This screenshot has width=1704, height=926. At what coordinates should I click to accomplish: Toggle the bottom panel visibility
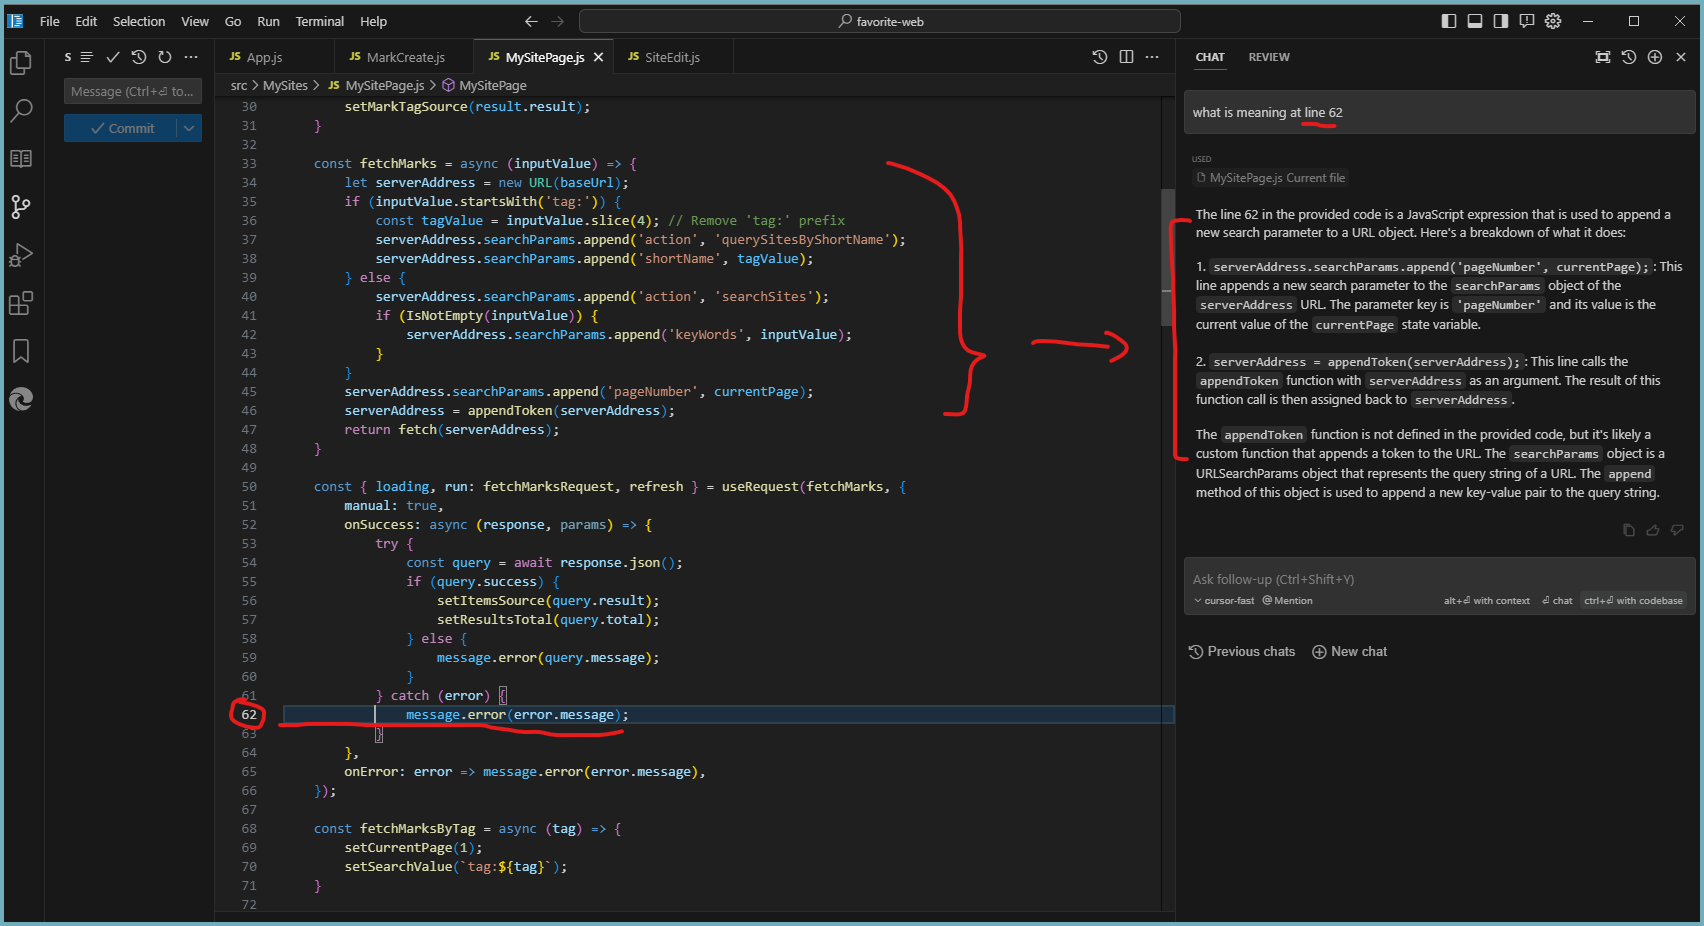[x=1475, y=21]
